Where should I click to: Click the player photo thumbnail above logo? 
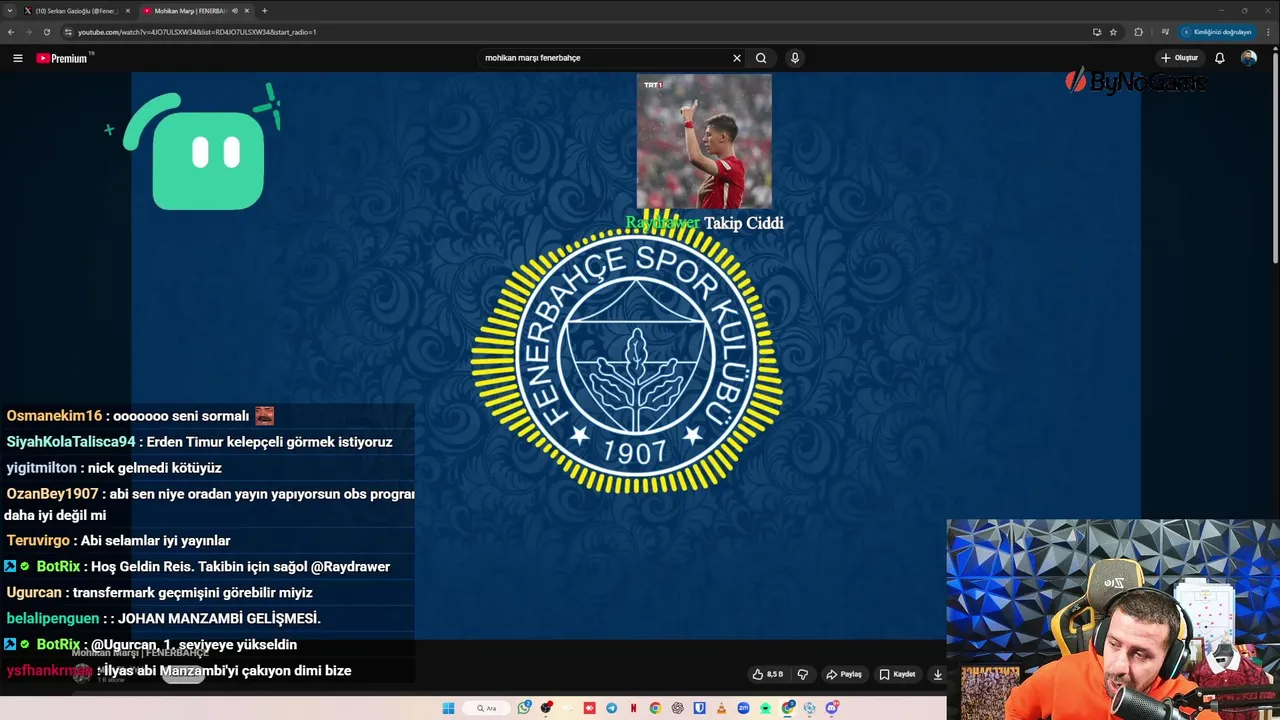coord(704,140)
